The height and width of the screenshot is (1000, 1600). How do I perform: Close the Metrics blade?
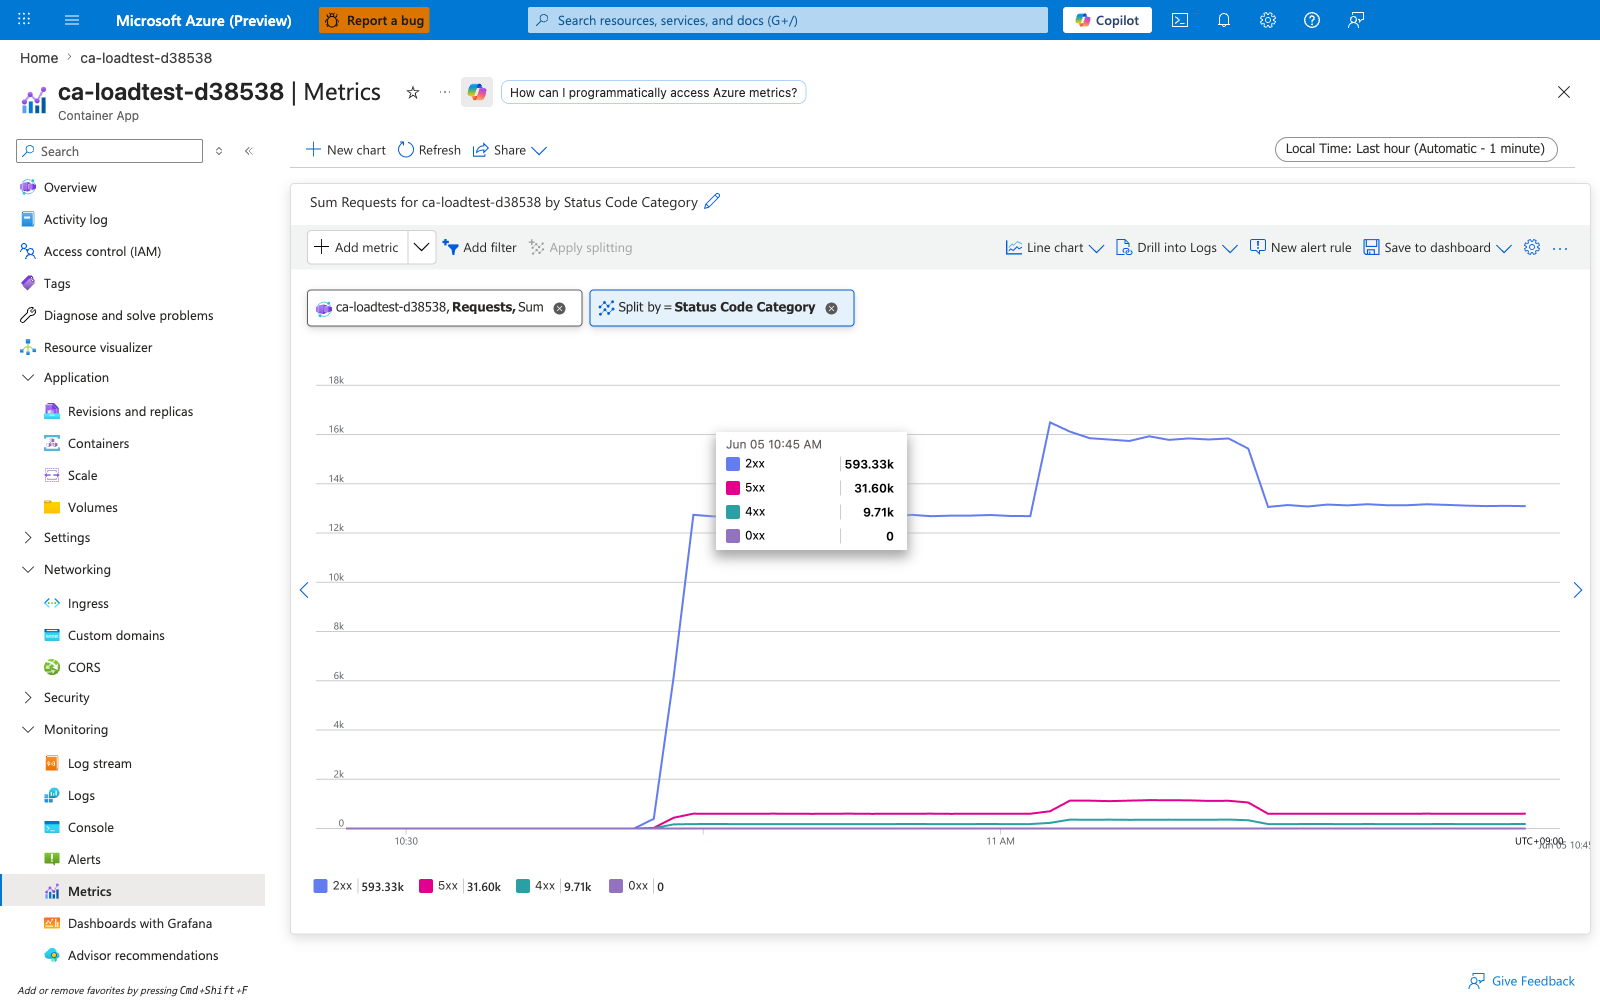pos(1564,92)
